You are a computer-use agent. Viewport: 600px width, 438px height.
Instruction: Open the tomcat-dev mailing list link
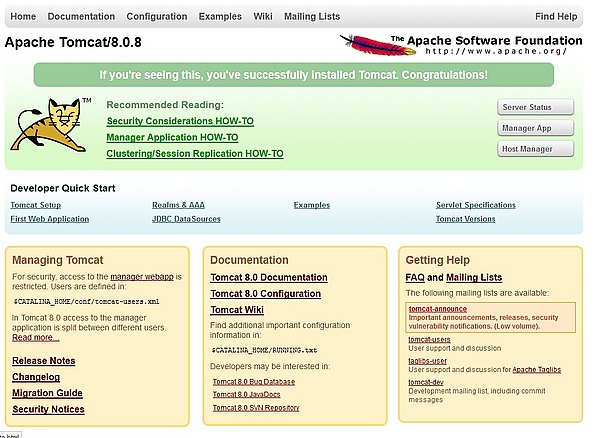click(x=426, y=382)
